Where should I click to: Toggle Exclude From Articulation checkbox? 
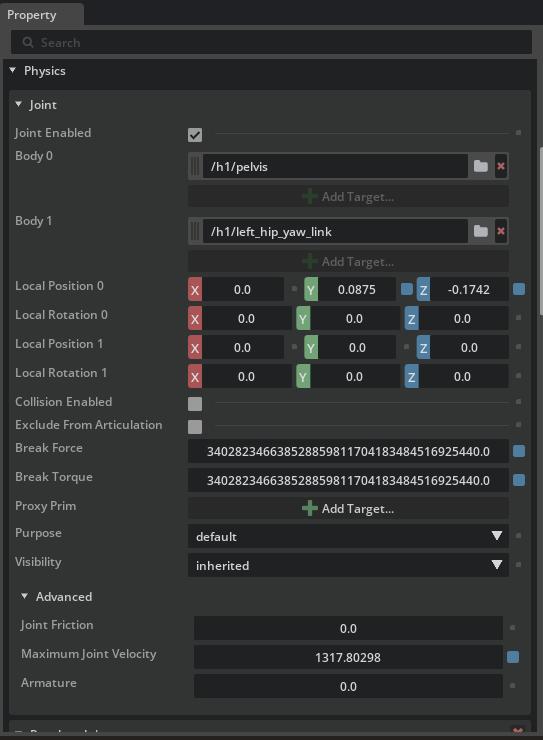195,427
